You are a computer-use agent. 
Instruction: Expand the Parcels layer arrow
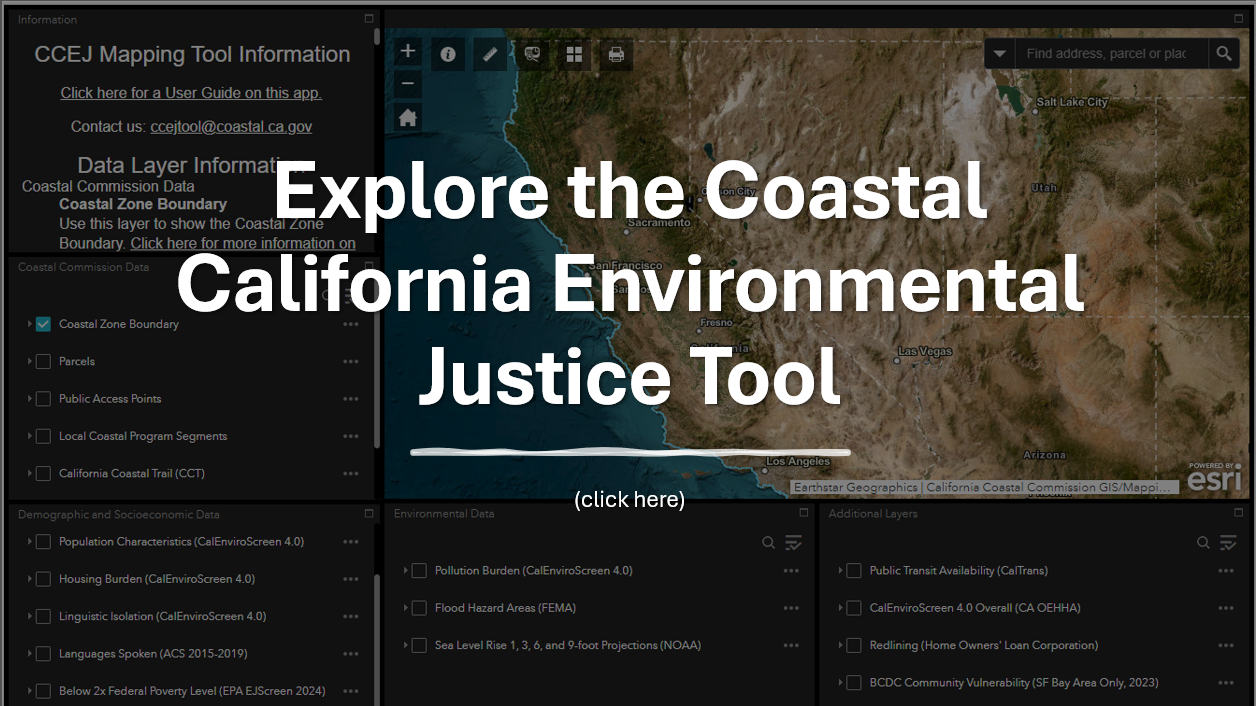(x=30, y=361)
